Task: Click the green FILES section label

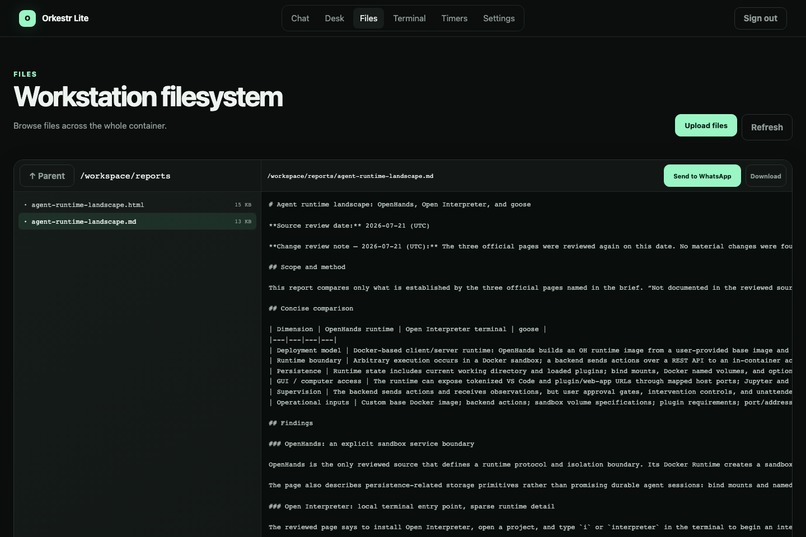Action: tap(25, 74)
